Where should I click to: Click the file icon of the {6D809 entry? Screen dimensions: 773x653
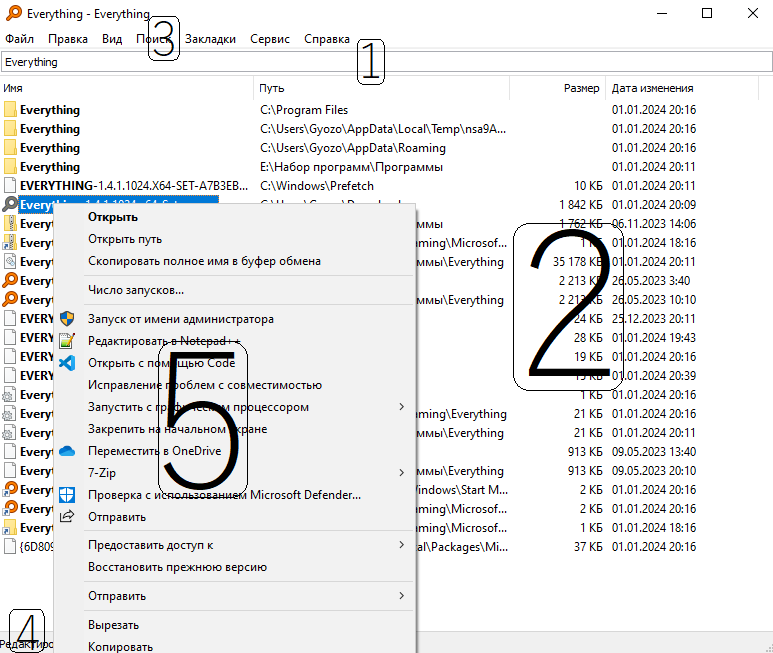tap(10, 547)
